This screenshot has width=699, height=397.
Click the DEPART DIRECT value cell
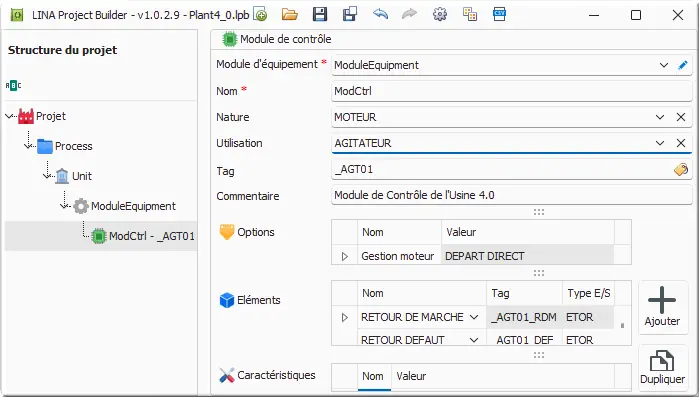point(527,256)
